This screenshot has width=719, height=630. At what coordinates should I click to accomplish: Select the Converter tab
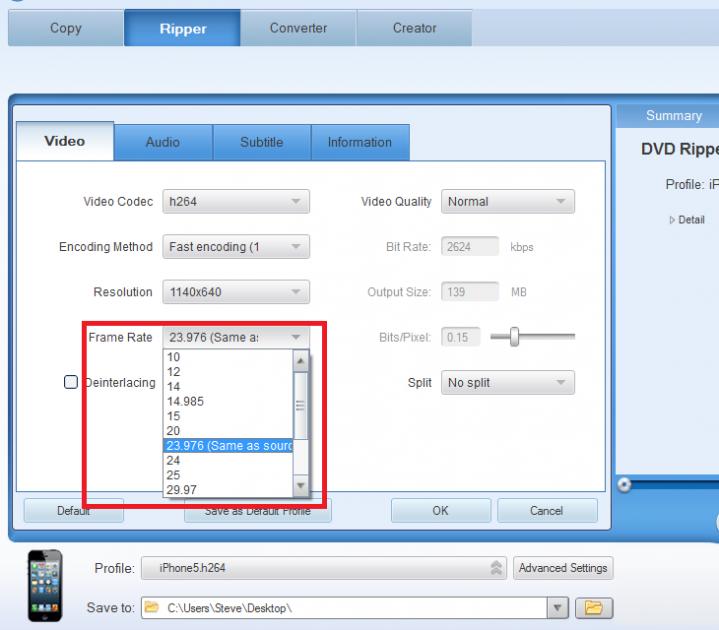click(x=298, y=28)
